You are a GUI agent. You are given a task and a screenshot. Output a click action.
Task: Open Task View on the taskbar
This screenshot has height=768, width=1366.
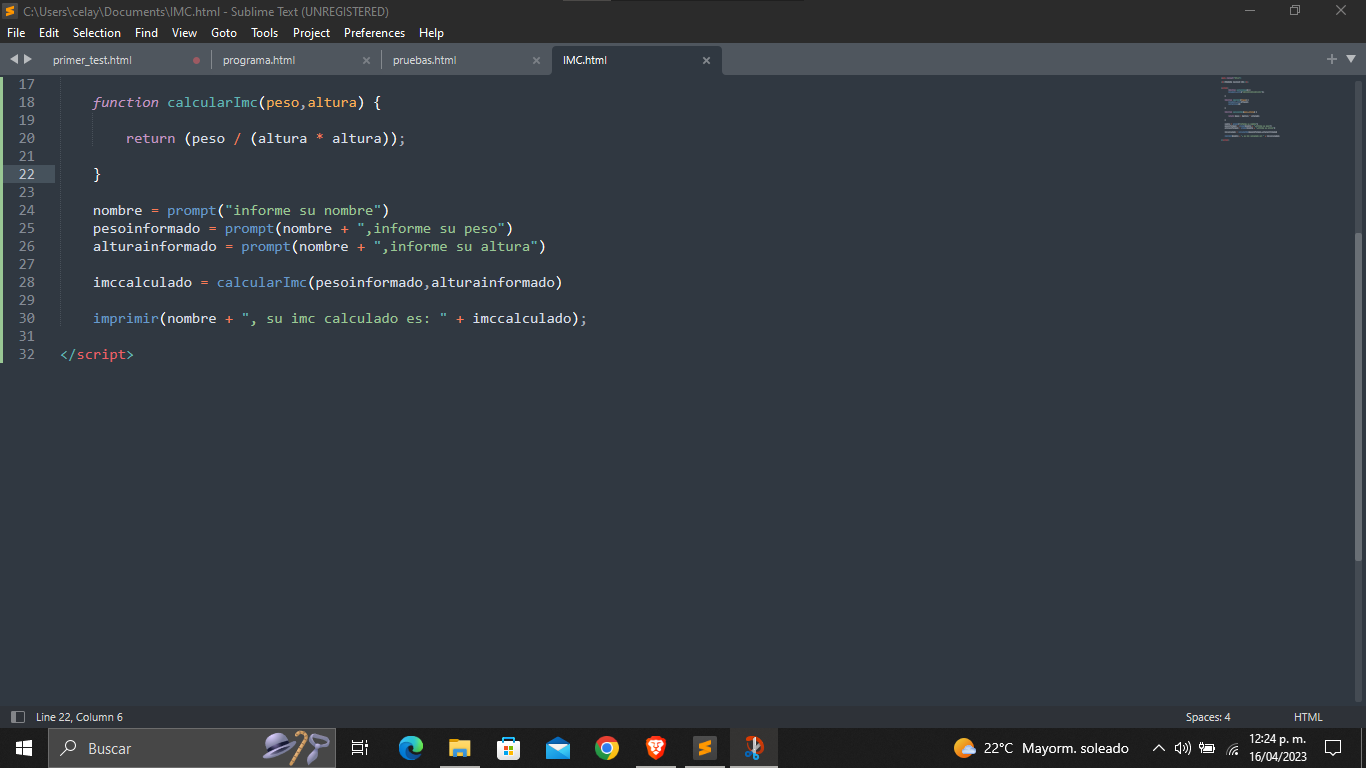click(x=360, y=748)
